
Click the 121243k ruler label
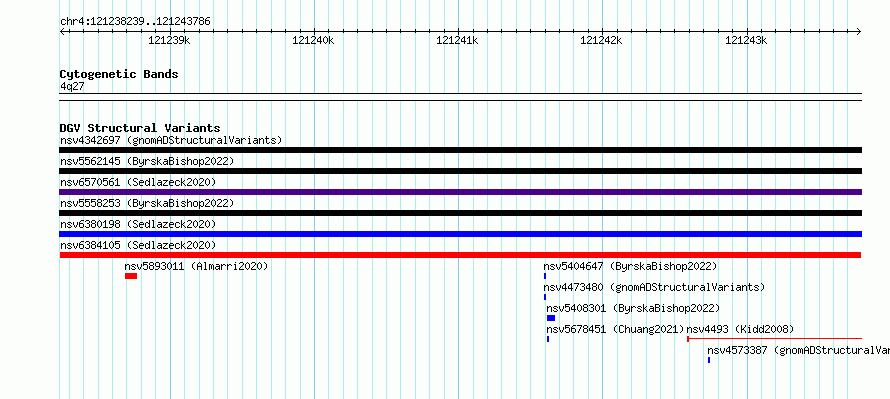746,40
